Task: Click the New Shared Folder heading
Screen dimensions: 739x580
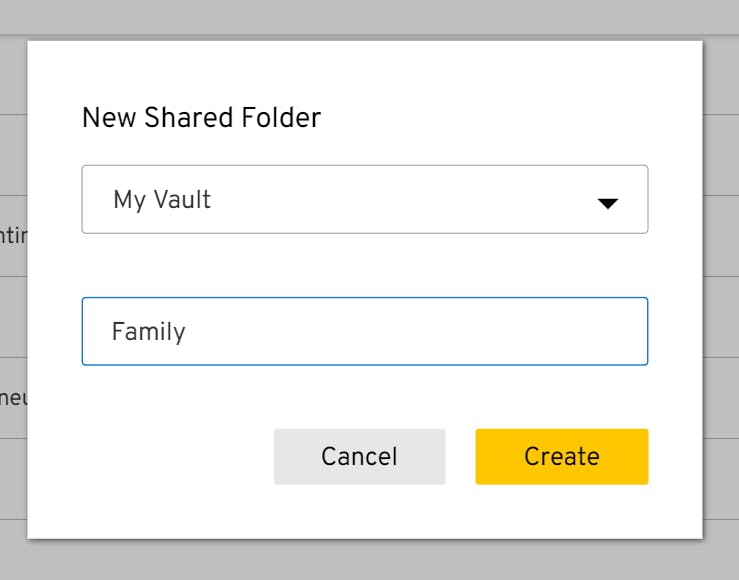Action: [x=201, y=118]
